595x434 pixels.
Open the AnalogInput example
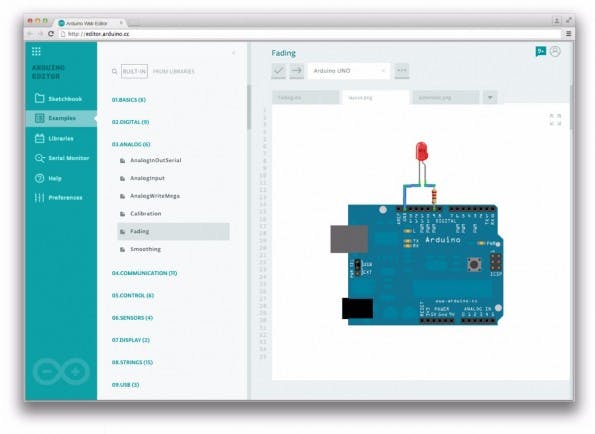tap(147, 178)
